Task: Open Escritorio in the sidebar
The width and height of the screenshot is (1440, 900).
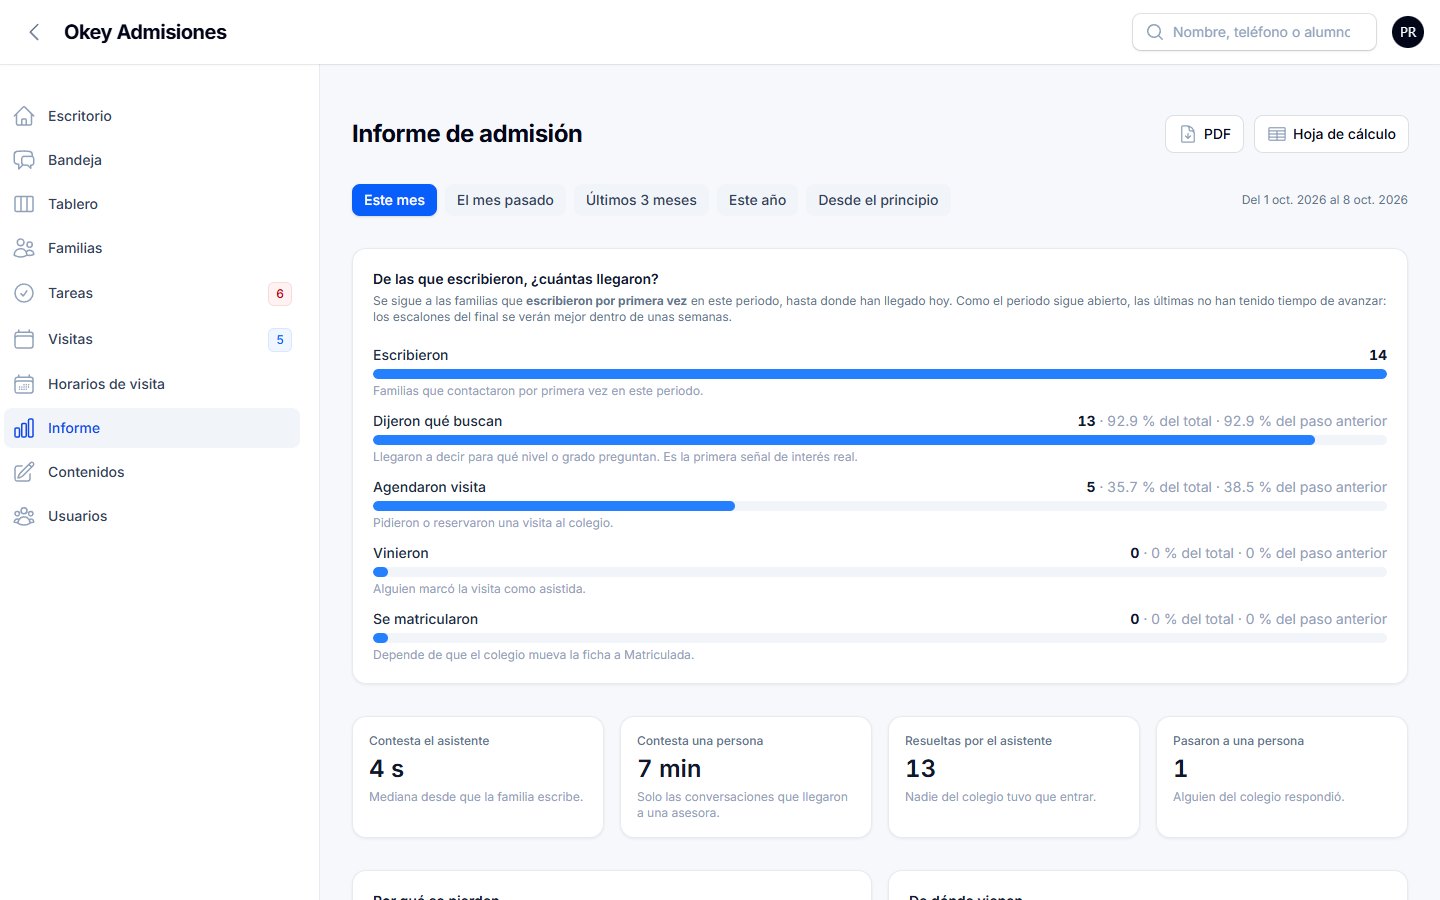Action: (x=152, y=116)
